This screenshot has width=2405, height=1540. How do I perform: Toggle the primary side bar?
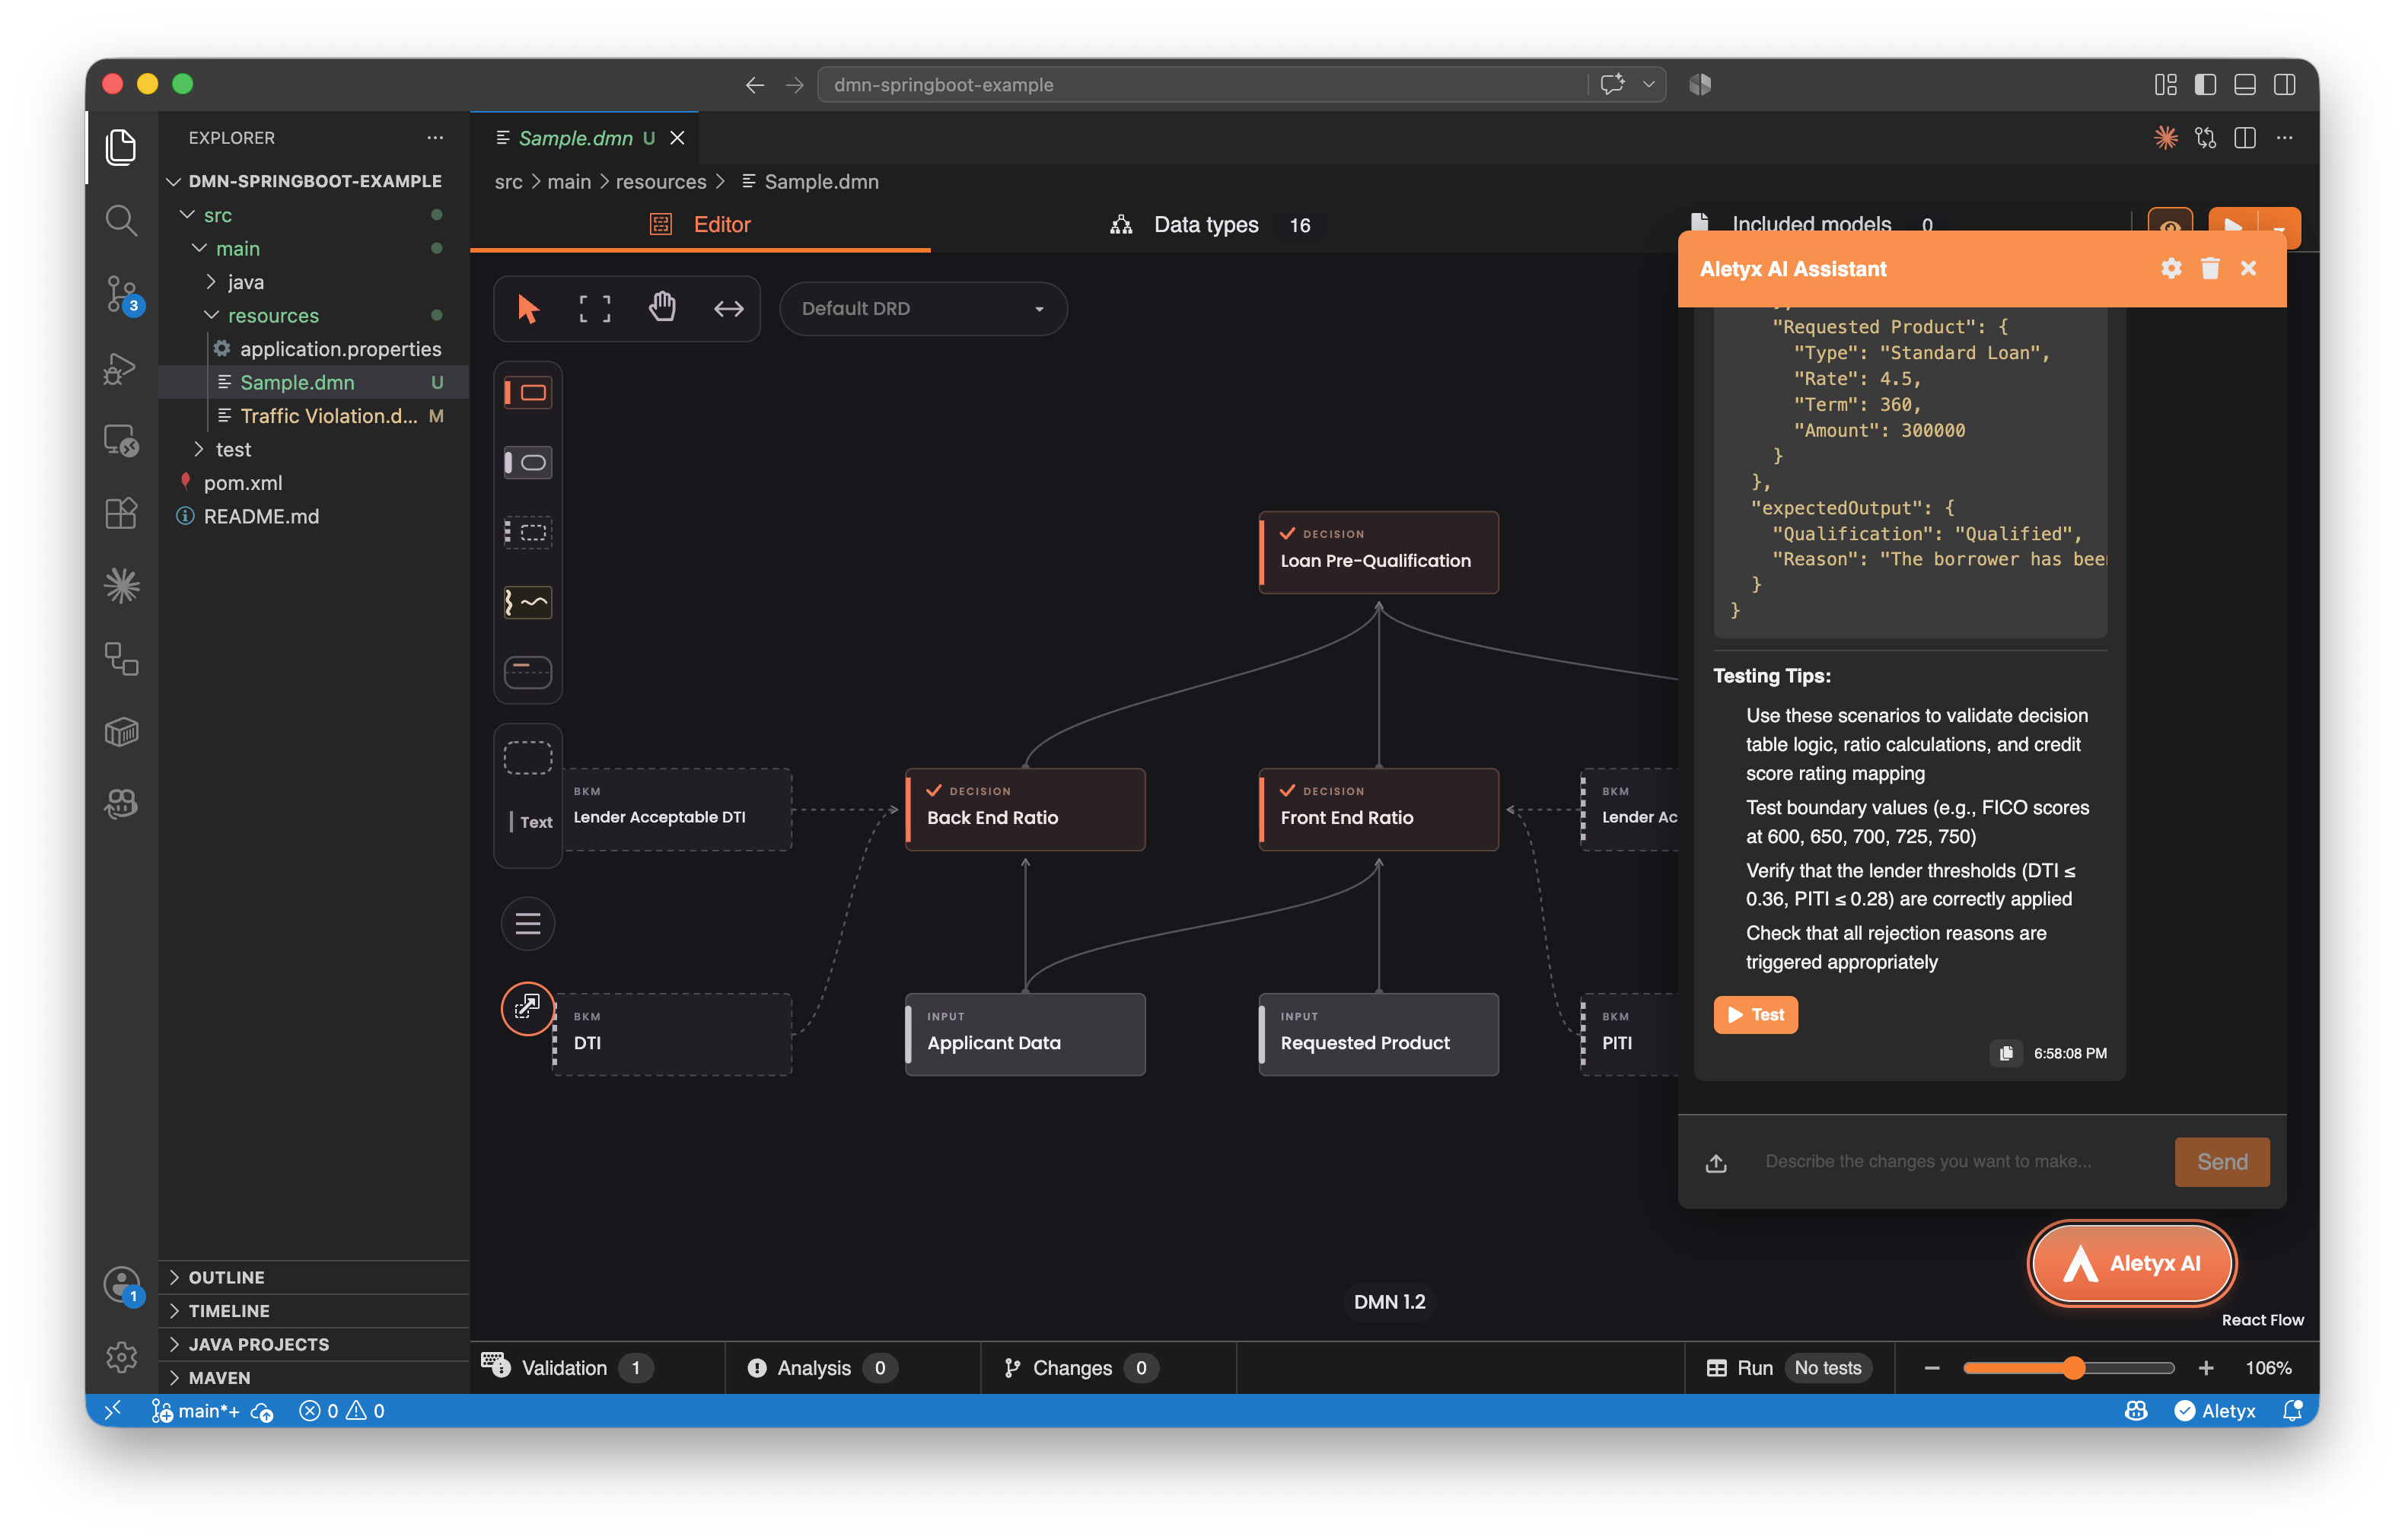click(2205, 84)
